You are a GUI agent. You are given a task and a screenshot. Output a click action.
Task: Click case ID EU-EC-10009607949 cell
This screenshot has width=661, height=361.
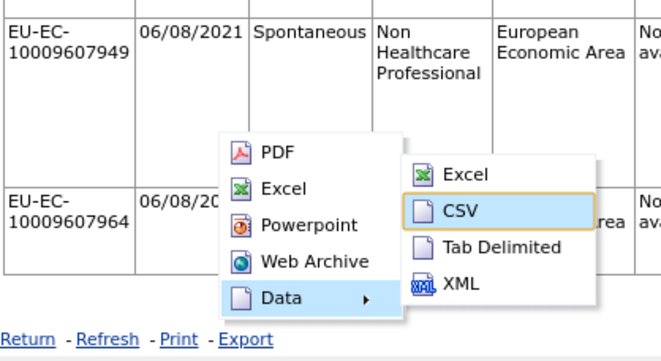(x=69, y=102)
